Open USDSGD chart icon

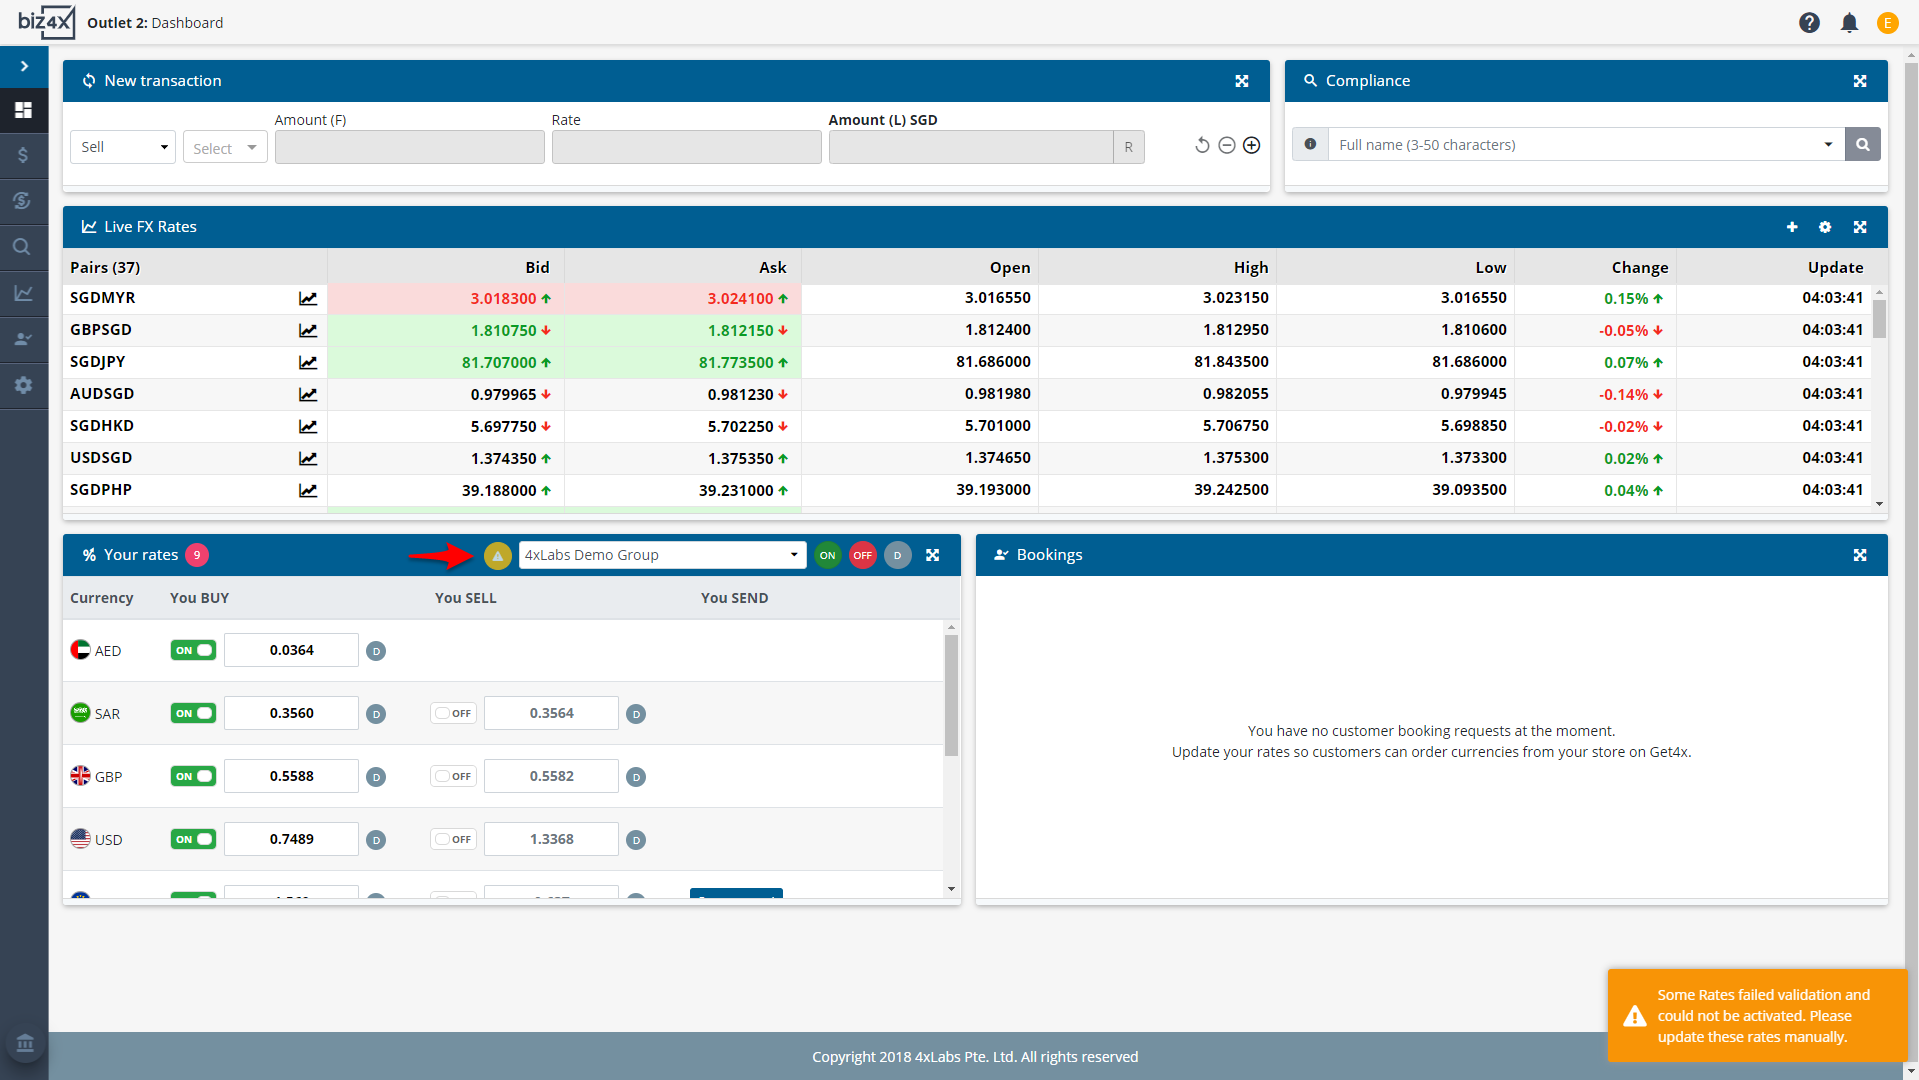tap(308, 458)
